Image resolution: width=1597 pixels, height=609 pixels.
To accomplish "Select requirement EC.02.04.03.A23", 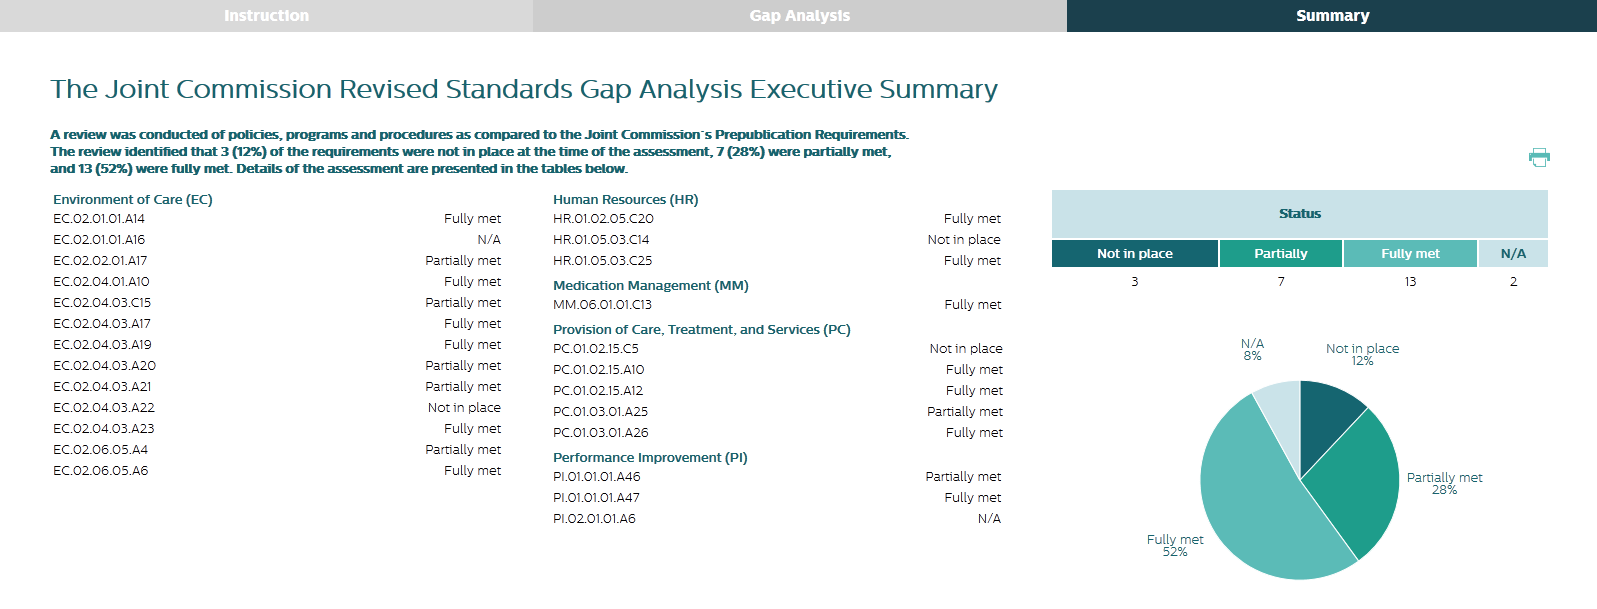I will click(104, 429).
